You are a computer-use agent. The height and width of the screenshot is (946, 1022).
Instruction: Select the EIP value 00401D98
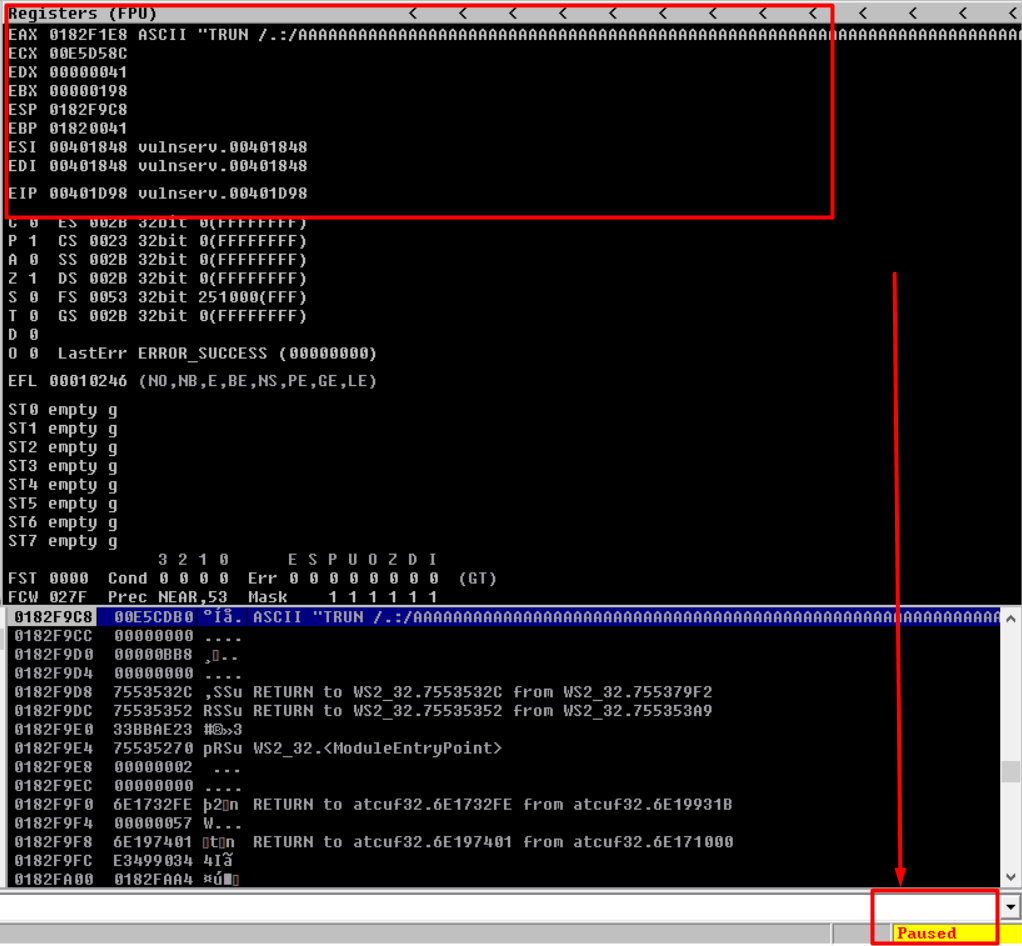[x=88, y=194]
